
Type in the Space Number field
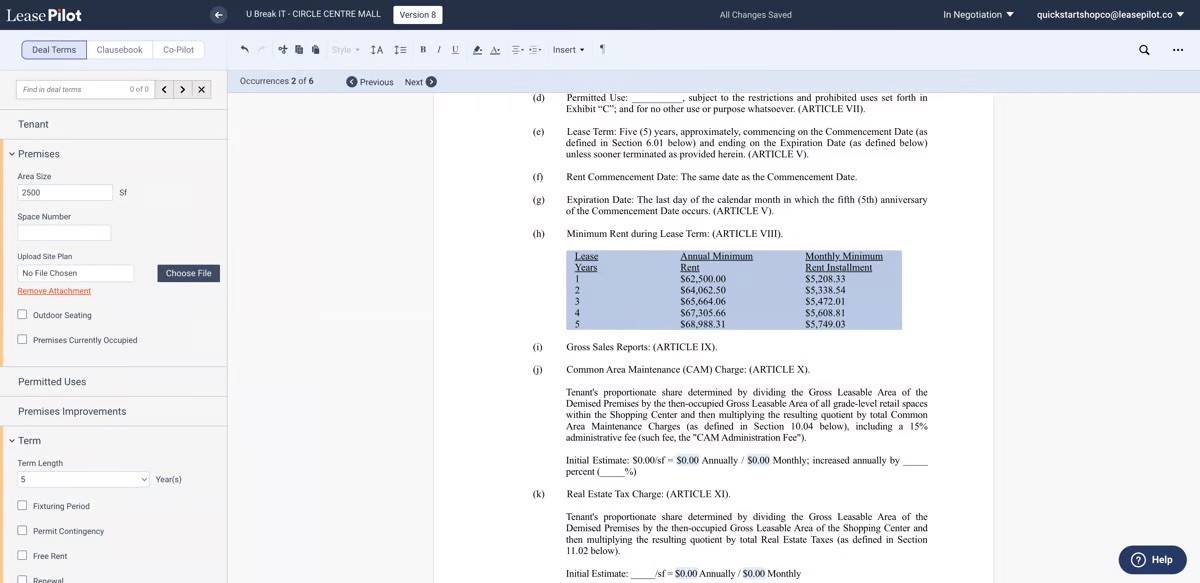pyautogui.click(x=65, y=231)
